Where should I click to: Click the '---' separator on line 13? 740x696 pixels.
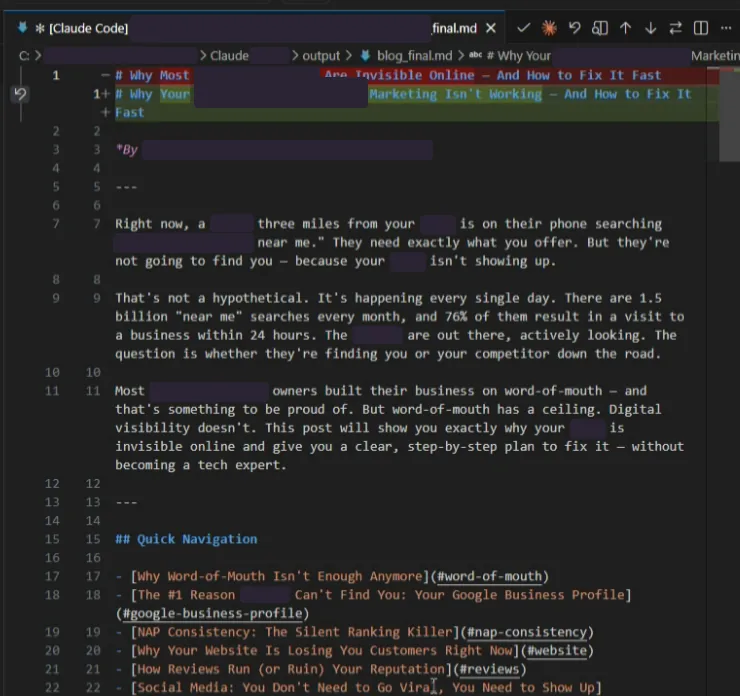click(x=126, y=502)
